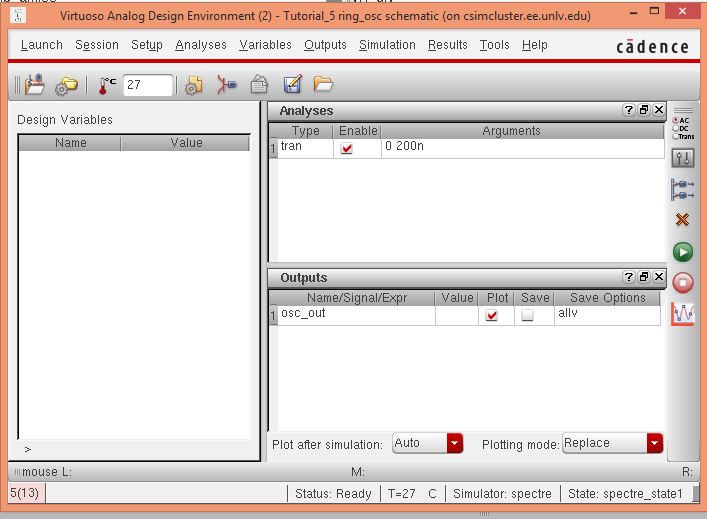Viewport: 707px width, 519px height.
Task: Open the Results menu
Action: [447, 45]
